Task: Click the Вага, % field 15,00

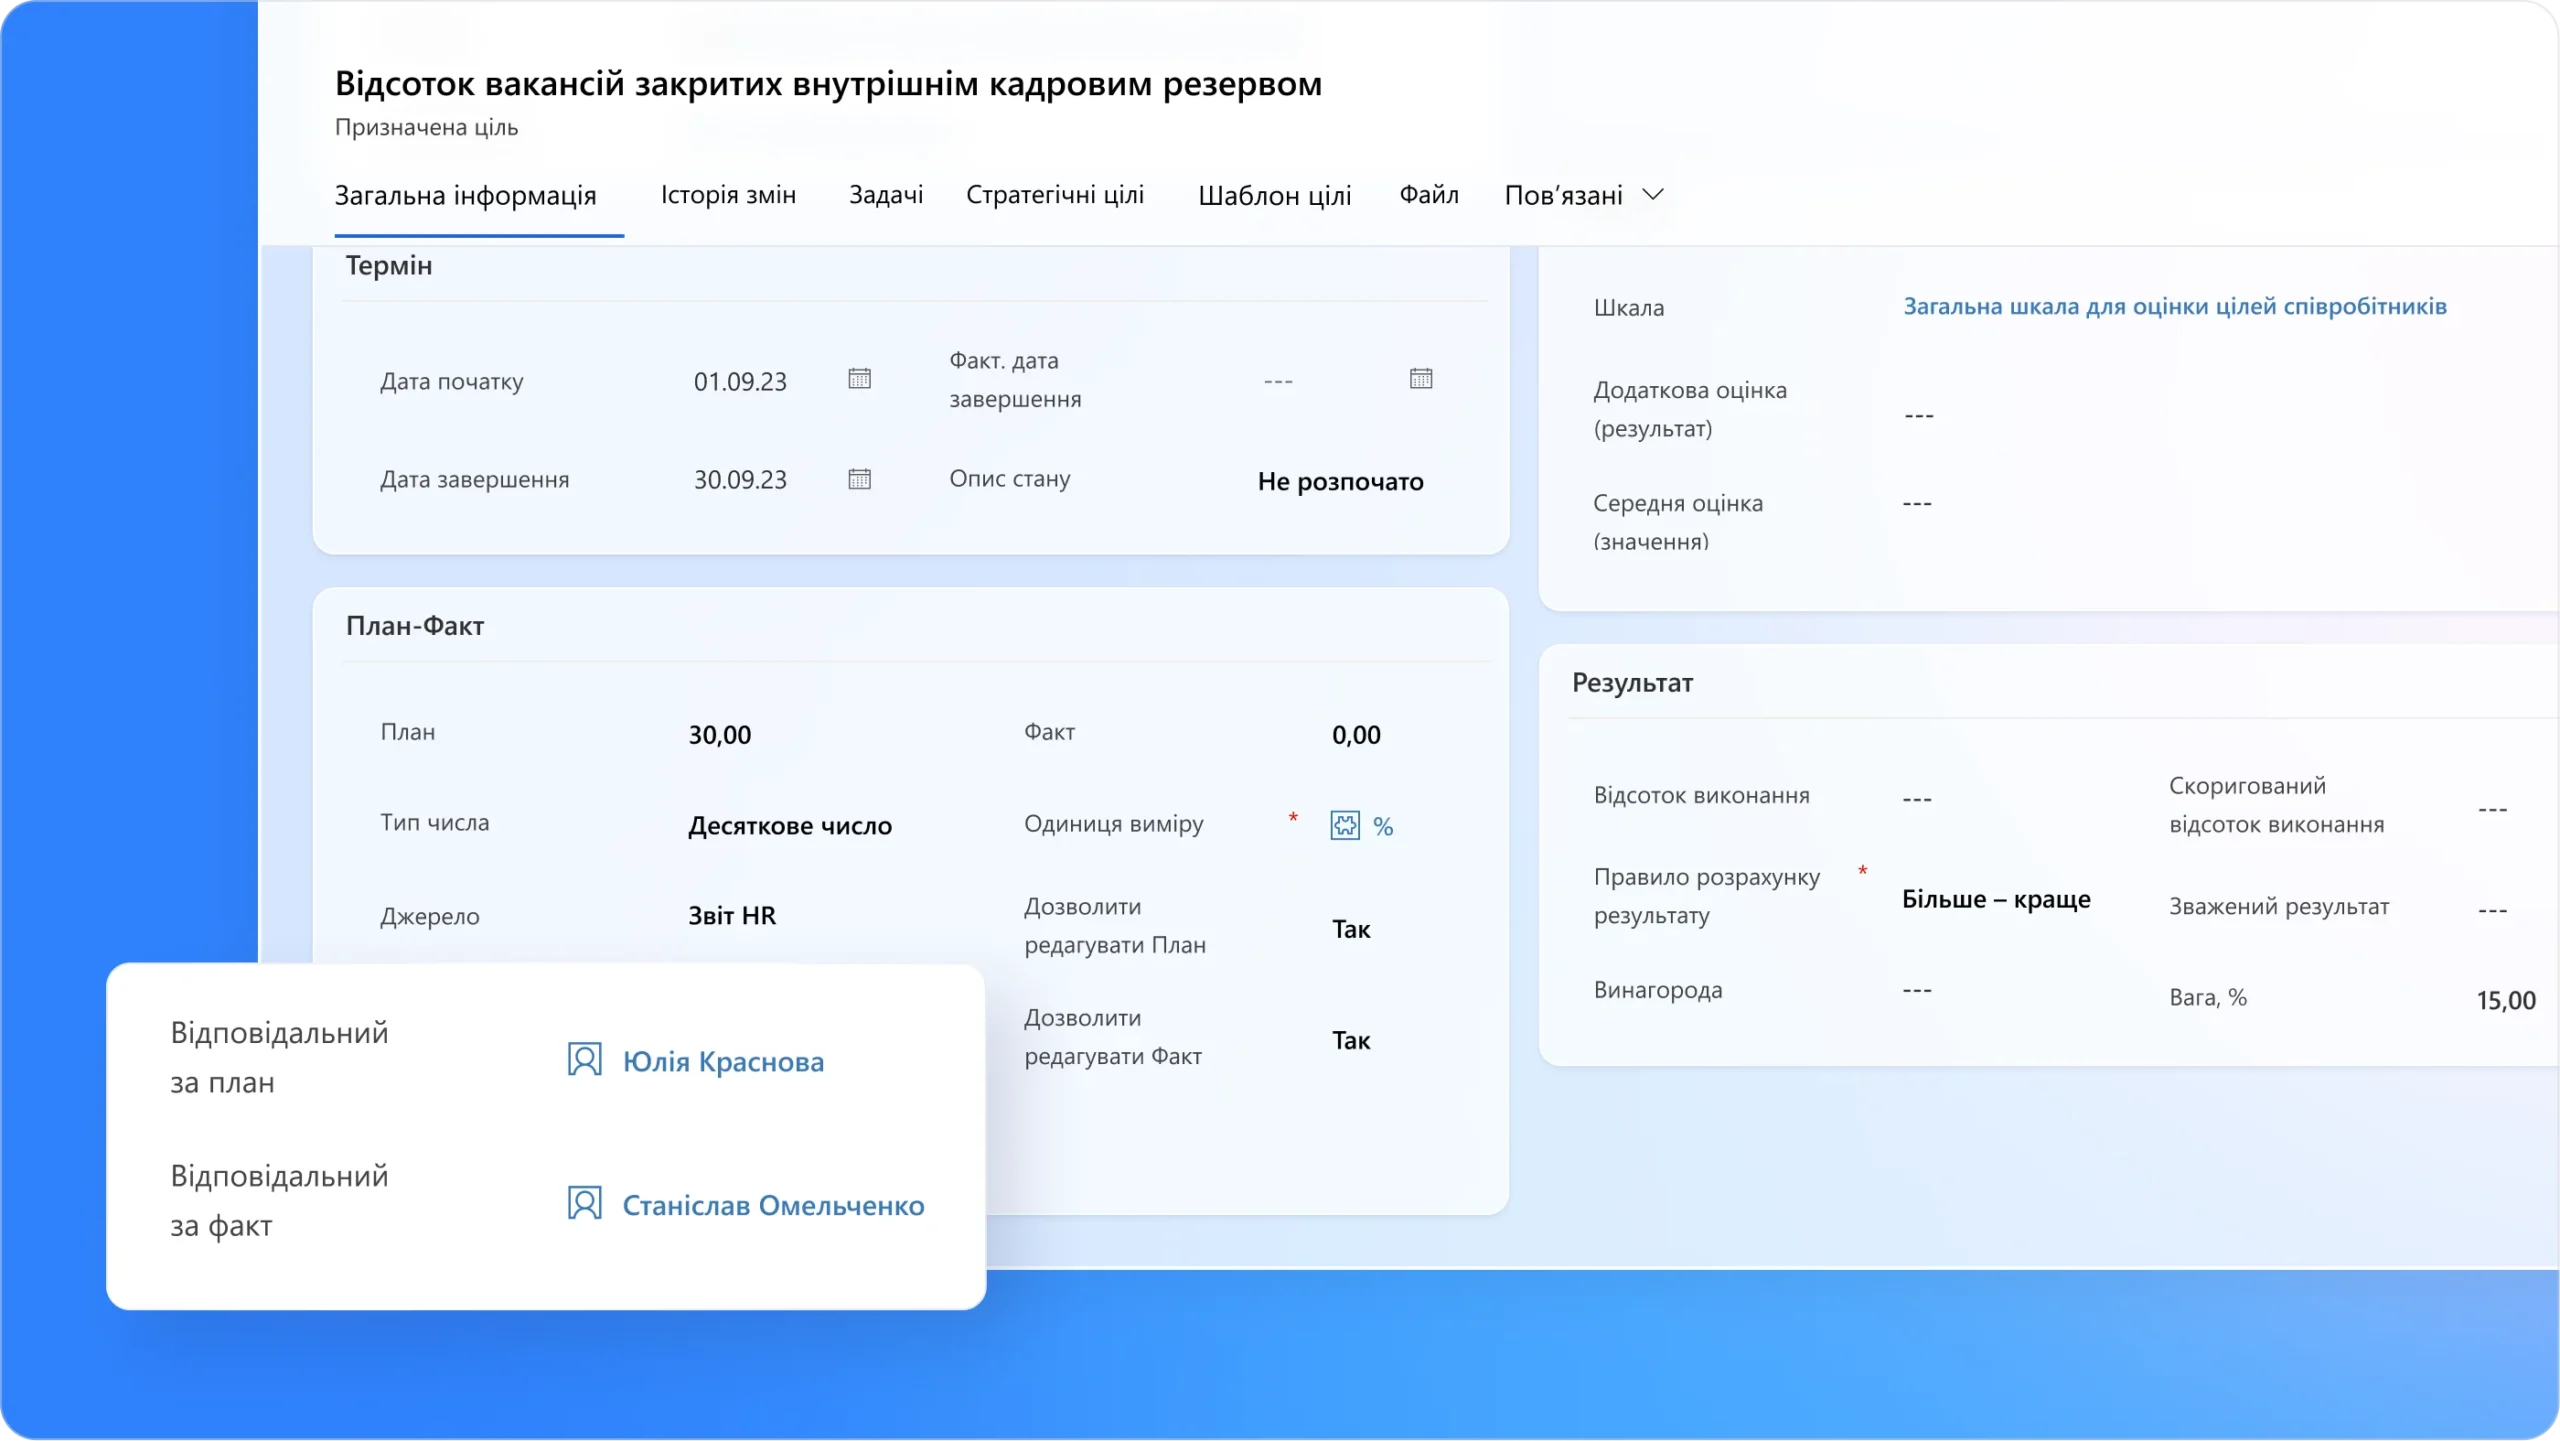Action: [2505, 1000]
